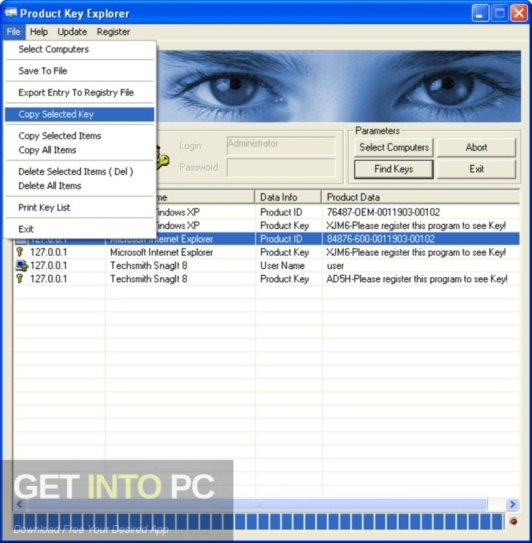Select Techsmith SnagIt 8 User Name row

266,266
